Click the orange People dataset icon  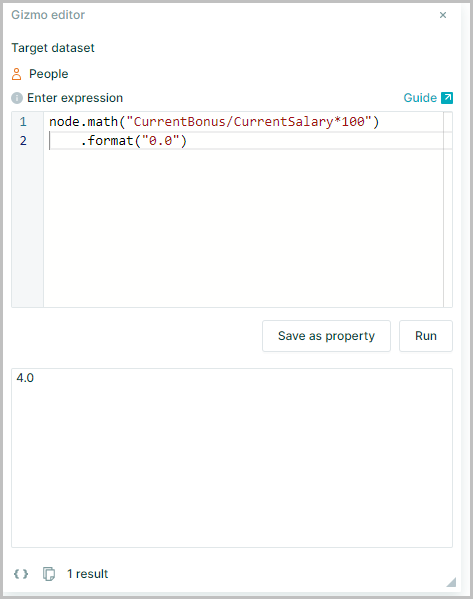tap(16, 74)
